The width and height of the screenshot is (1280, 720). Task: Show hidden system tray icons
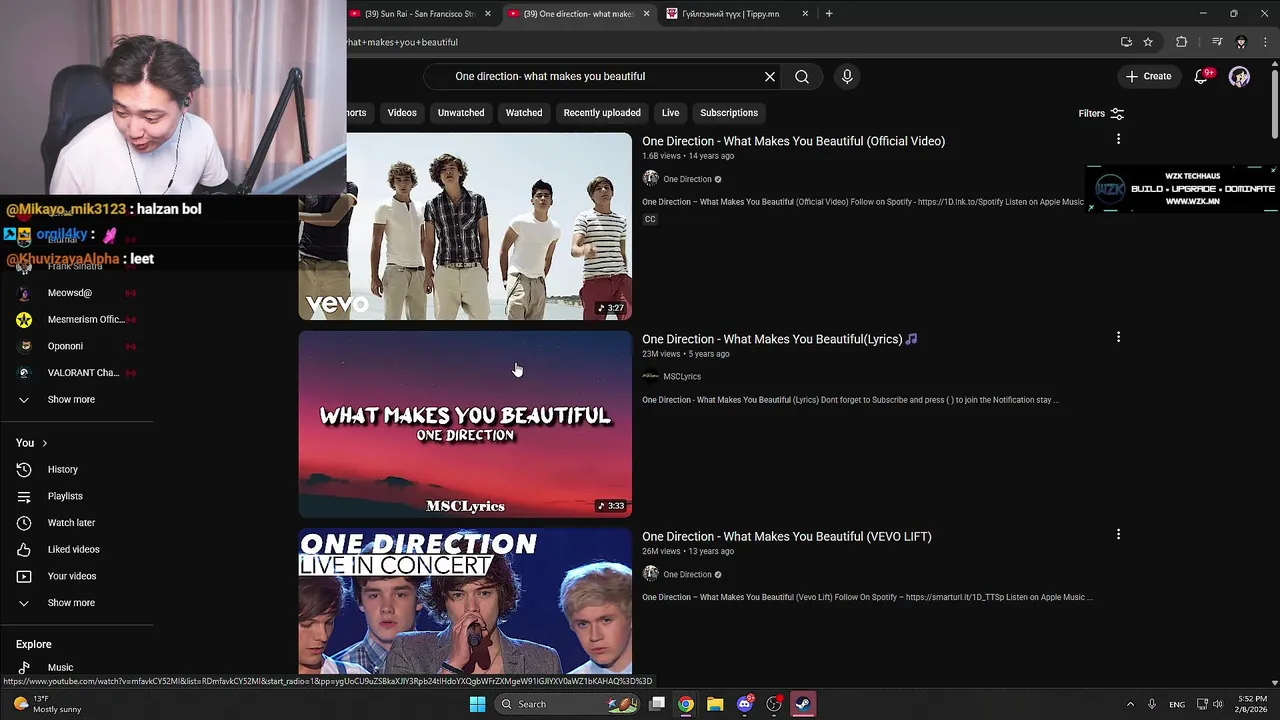pos(1130,704)
